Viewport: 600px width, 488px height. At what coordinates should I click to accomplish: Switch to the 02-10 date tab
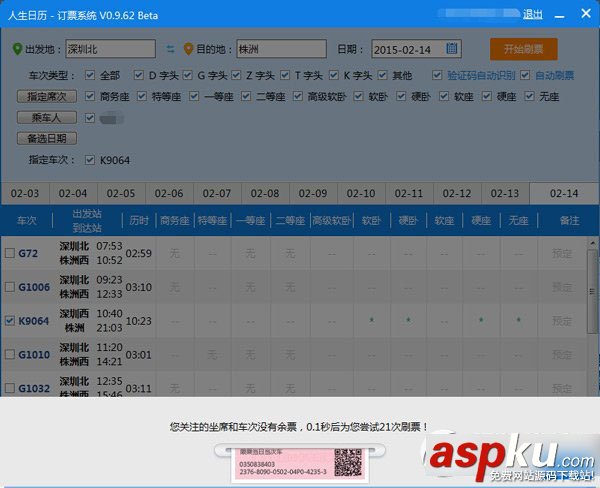(x=361, y=193)
